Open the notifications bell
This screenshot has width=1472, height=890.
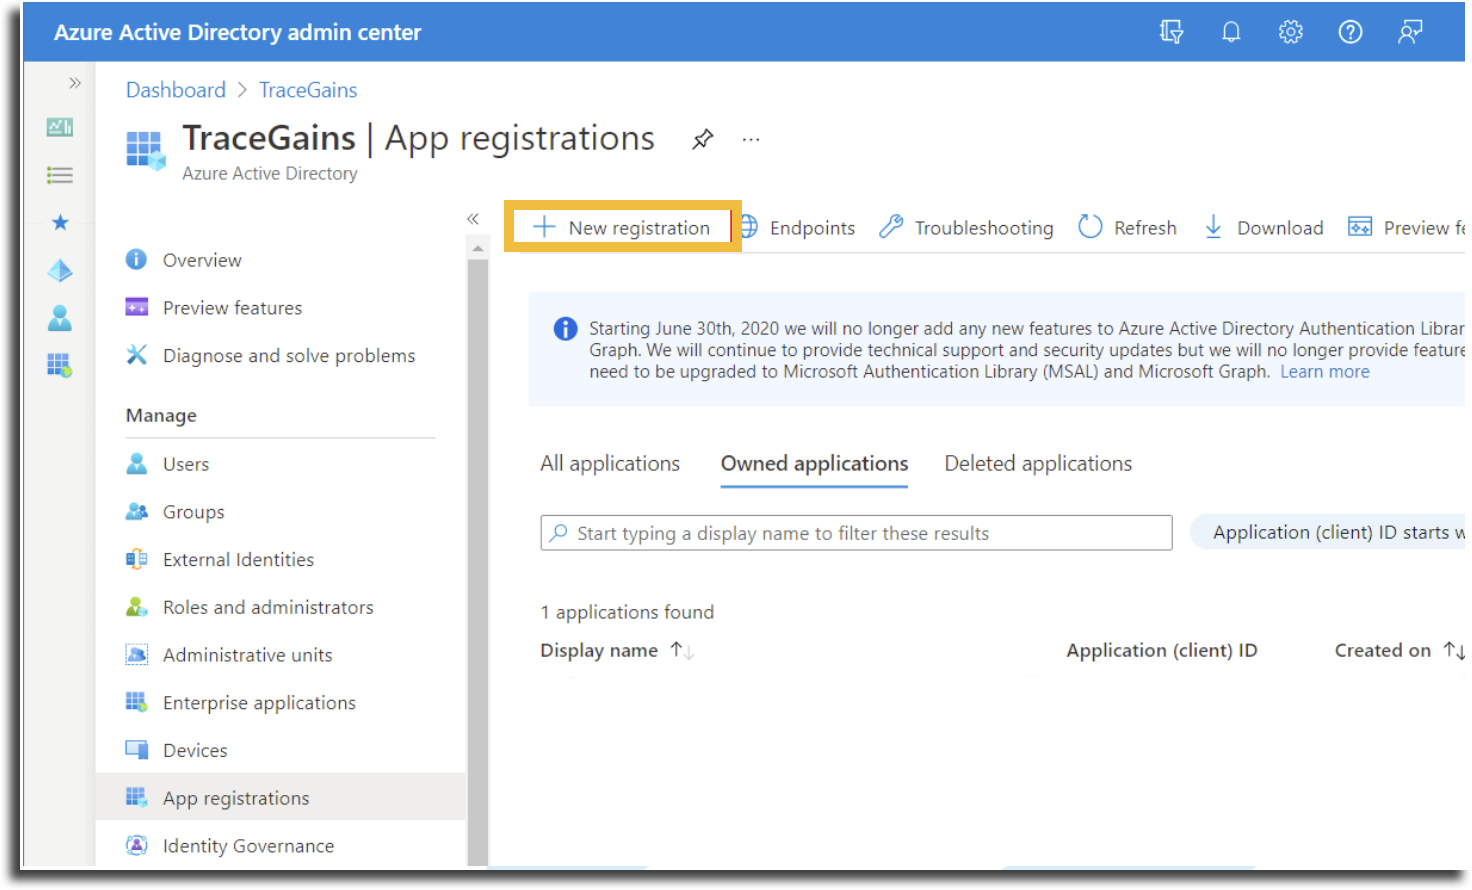(x=1231, y=32)
